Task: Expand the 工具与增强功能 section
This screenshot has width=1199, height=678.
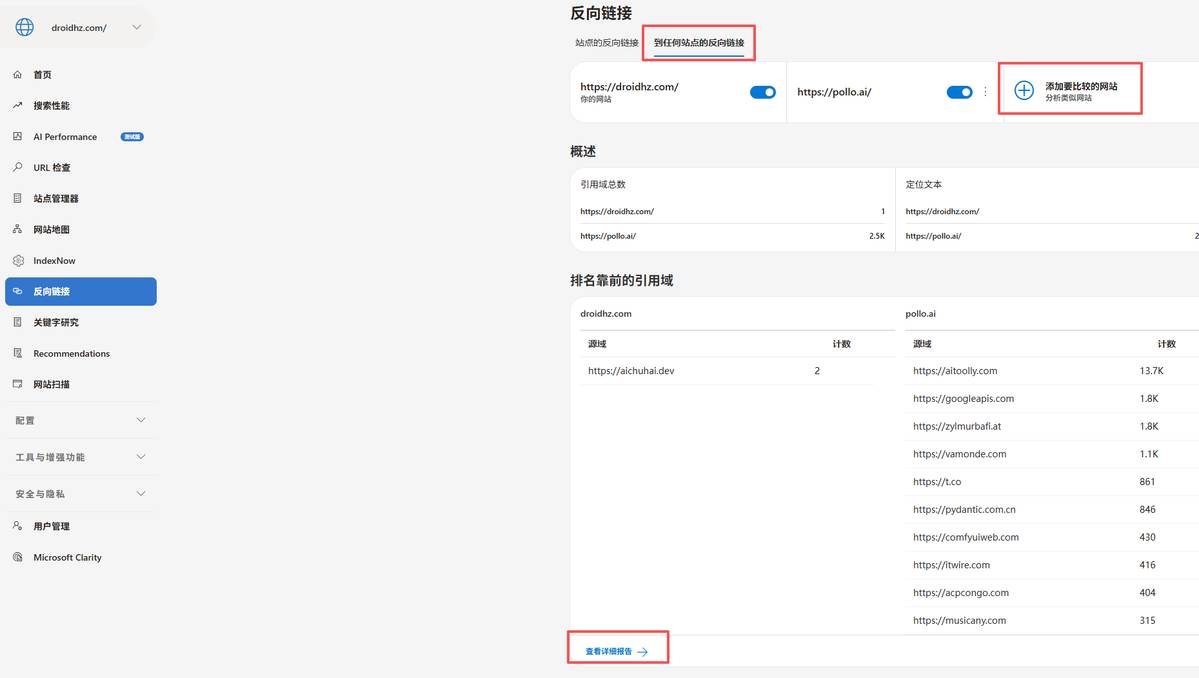Action: (x=80, y=457)
